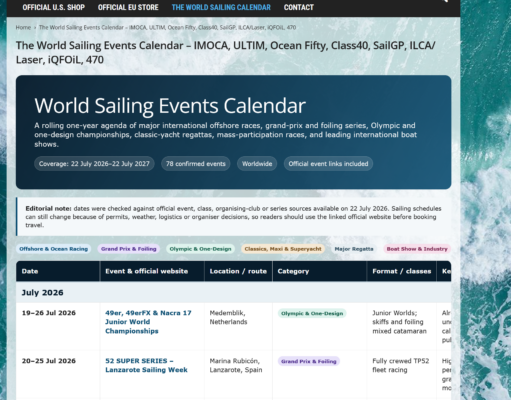Image resolution: width=511 pixels, height=400 pixels.
Task: Click the page title heading text
Action: coord(226,53)
